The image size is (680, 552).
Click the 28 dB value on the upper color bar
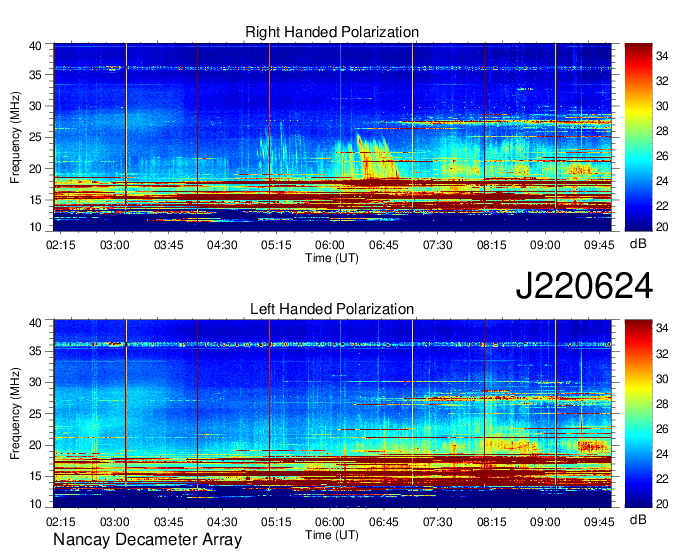pos(662,131)
